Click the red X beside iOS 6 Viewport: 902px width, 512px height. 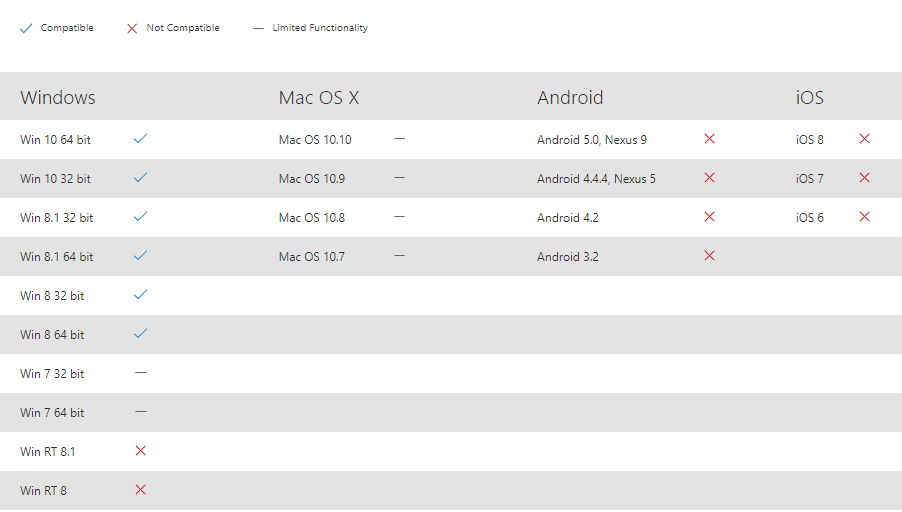click(x=864, y=217)
